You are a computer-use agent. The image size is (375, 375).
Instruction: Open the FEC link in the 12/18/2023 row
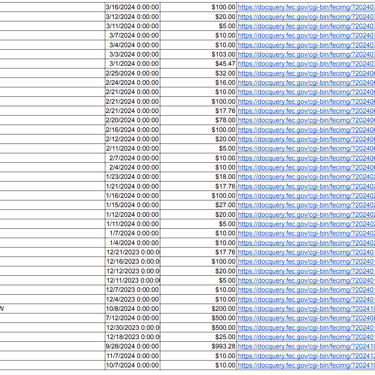(x=306, y=337)
